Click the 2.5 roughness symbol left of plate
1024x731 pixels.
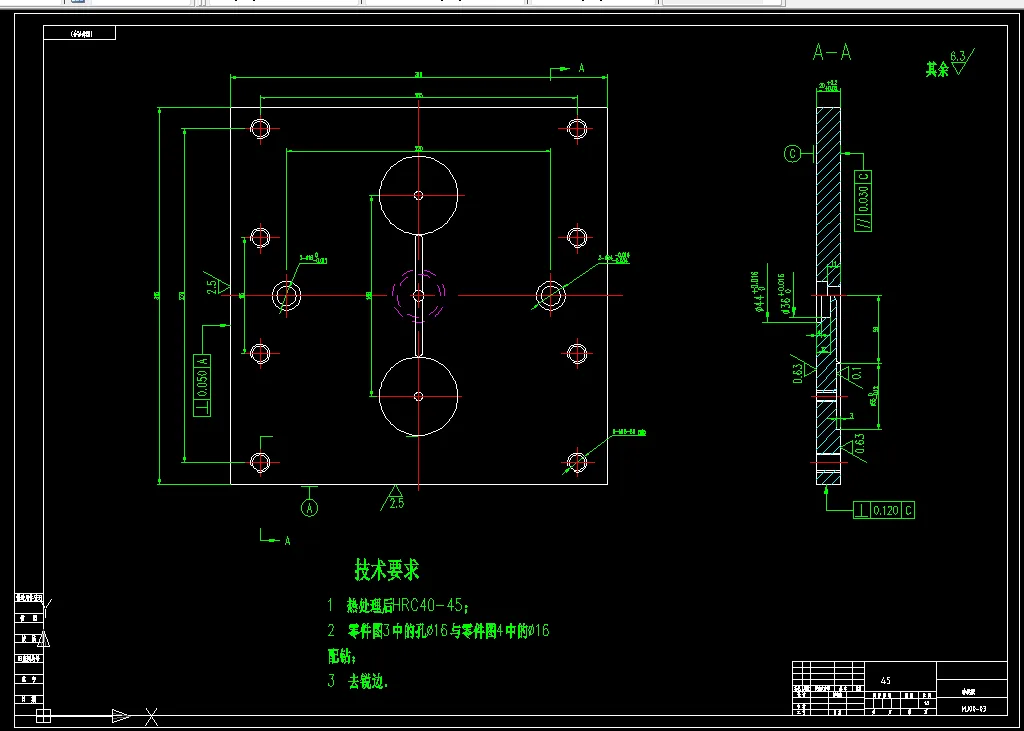217,284
